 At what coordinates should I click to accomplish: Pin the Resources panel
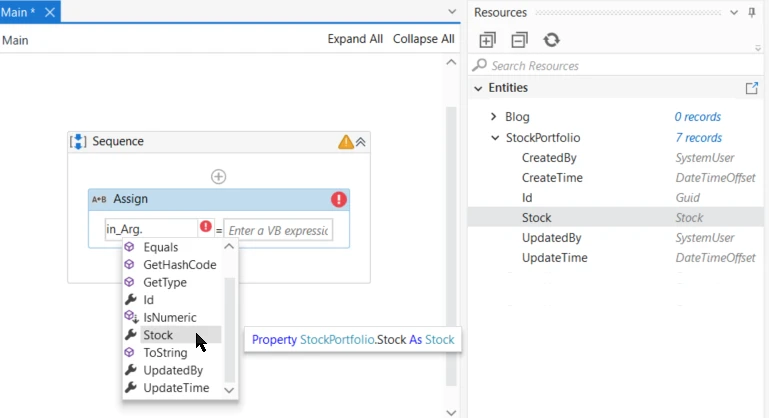click(752, 12)
